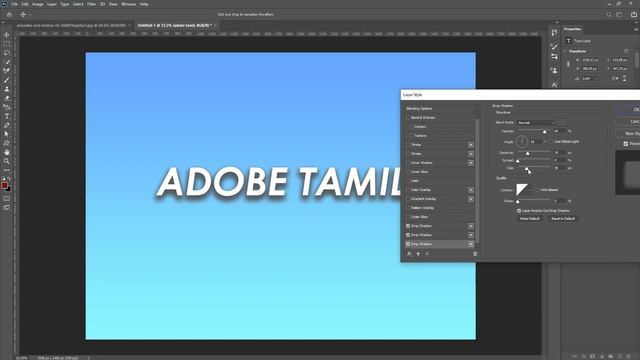Image resolution: width=640 pixels, height=360 pixels.
Task: Open the Contour picker dropdown
Action: [x=531, y=190]
